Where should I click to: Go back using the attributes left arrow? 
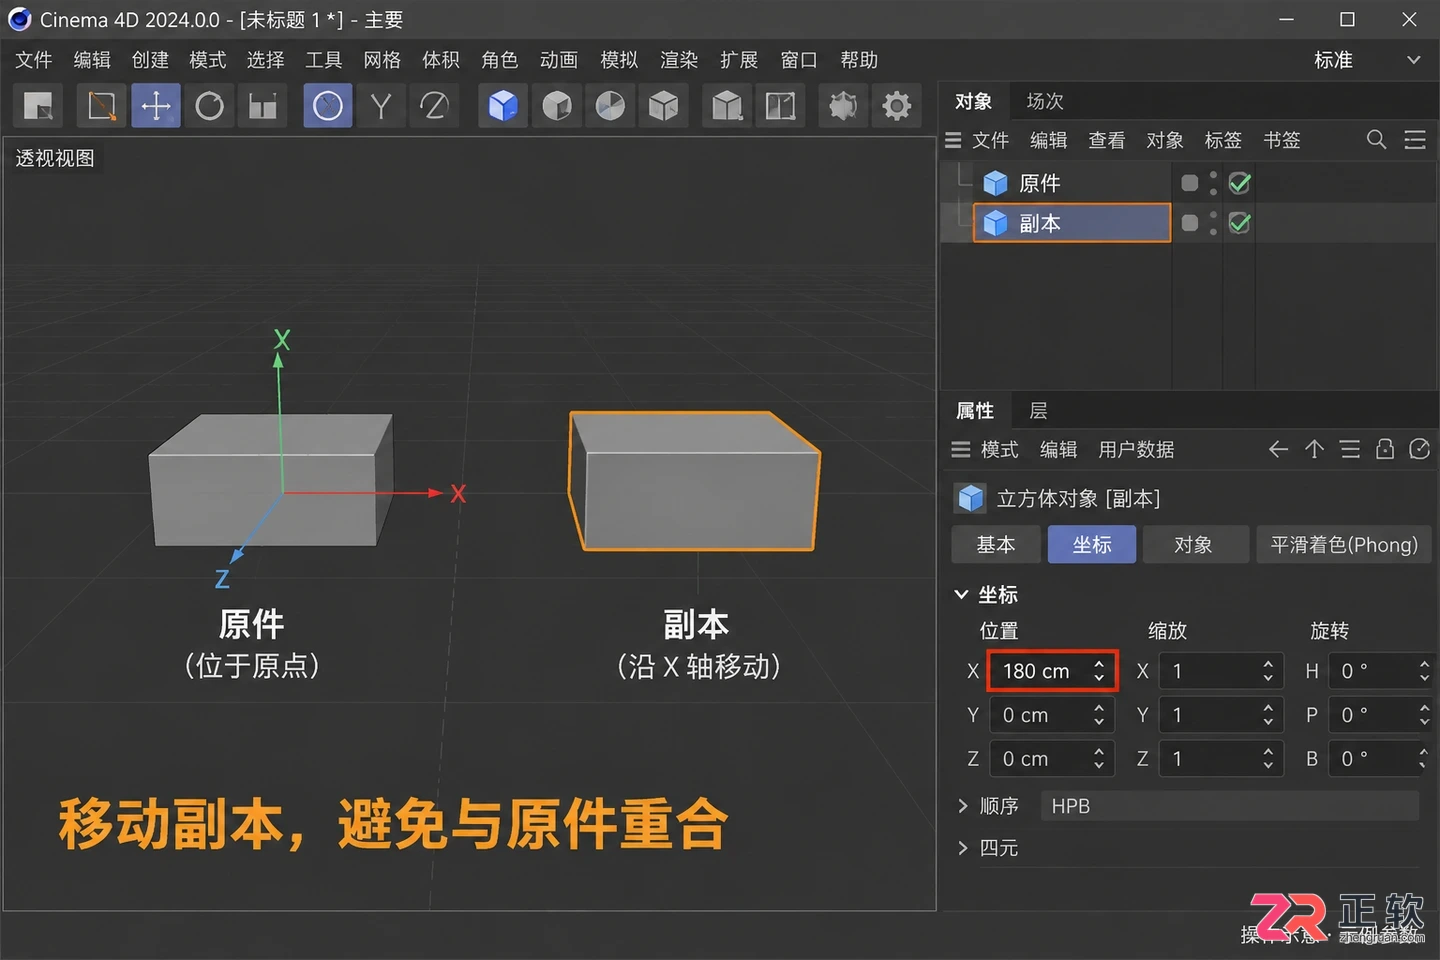coord(1278,449)
